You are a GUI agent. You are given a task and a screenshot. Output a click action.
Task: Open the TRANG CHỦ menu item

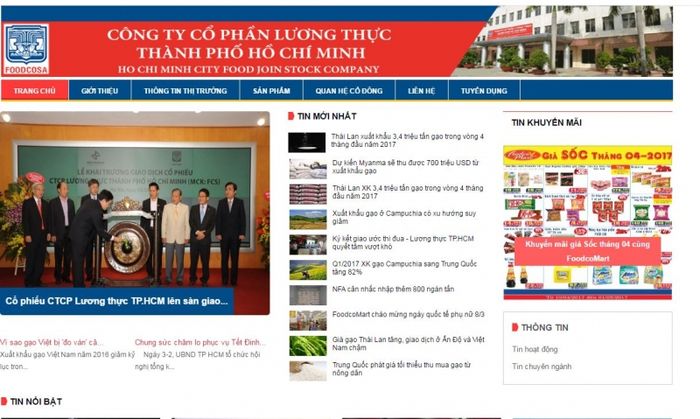pyautogui.click(x=34, y=91)
